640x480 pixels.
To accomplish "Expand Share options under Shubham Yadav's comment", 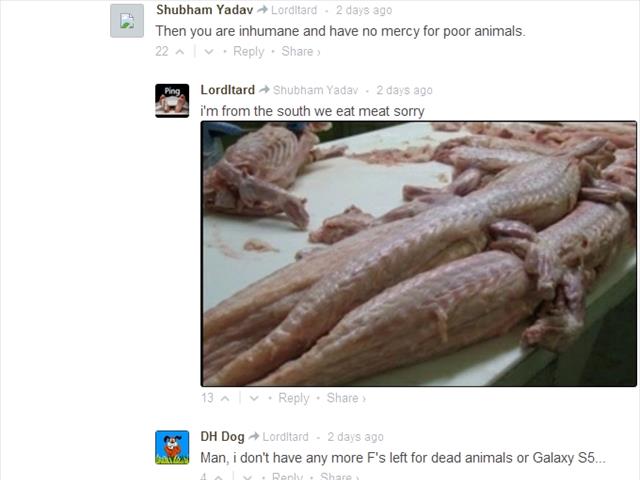I will 301,52.
